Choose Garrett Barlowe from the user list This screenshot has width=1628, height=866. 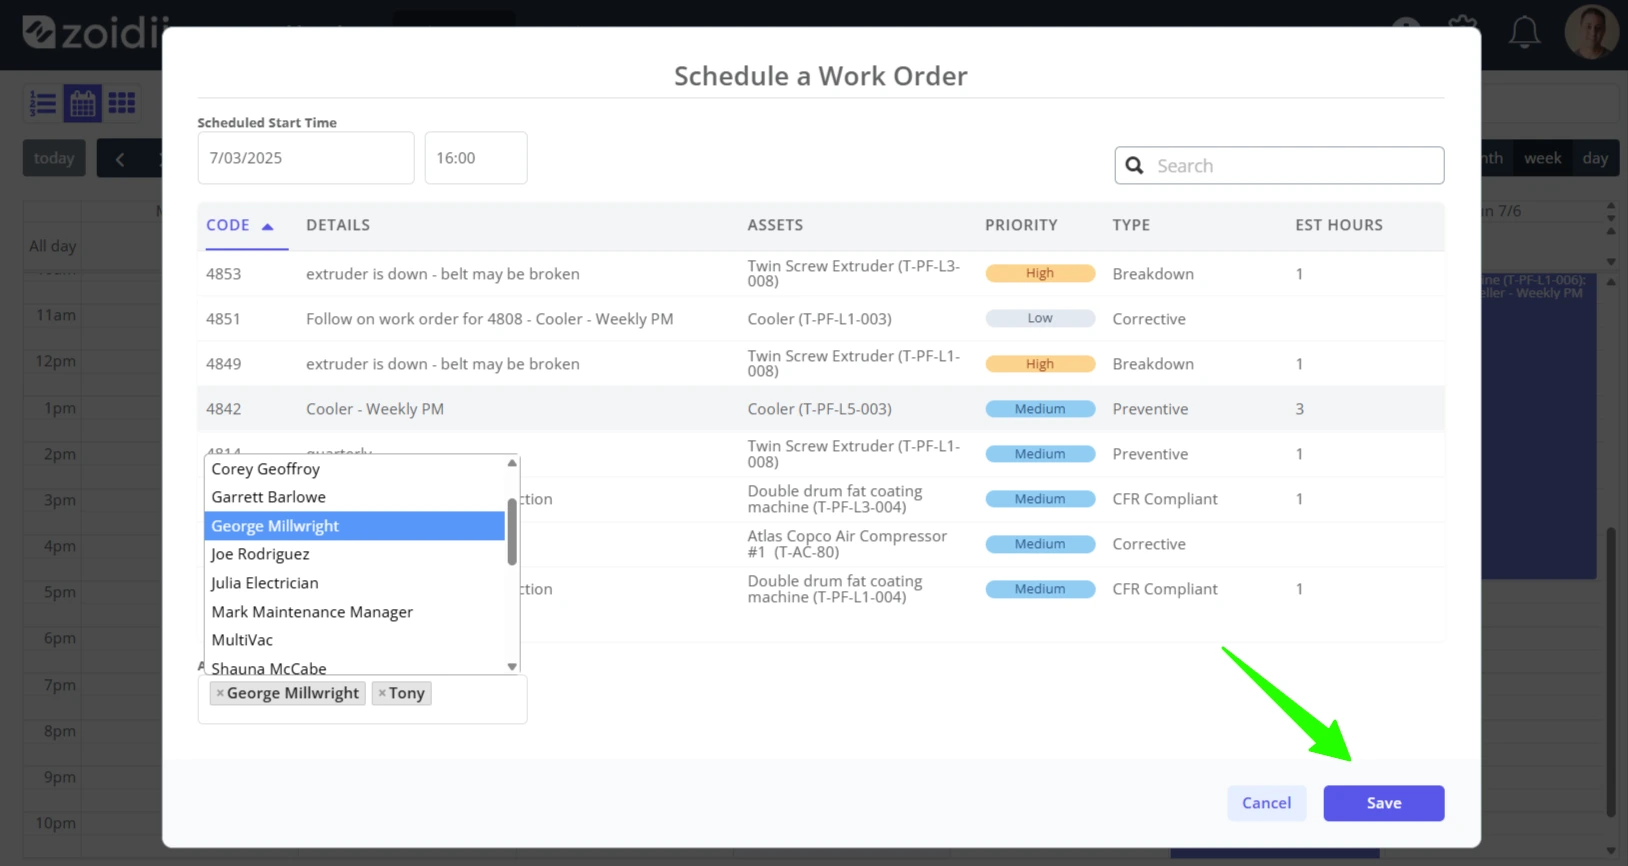[x=355, y=497]
